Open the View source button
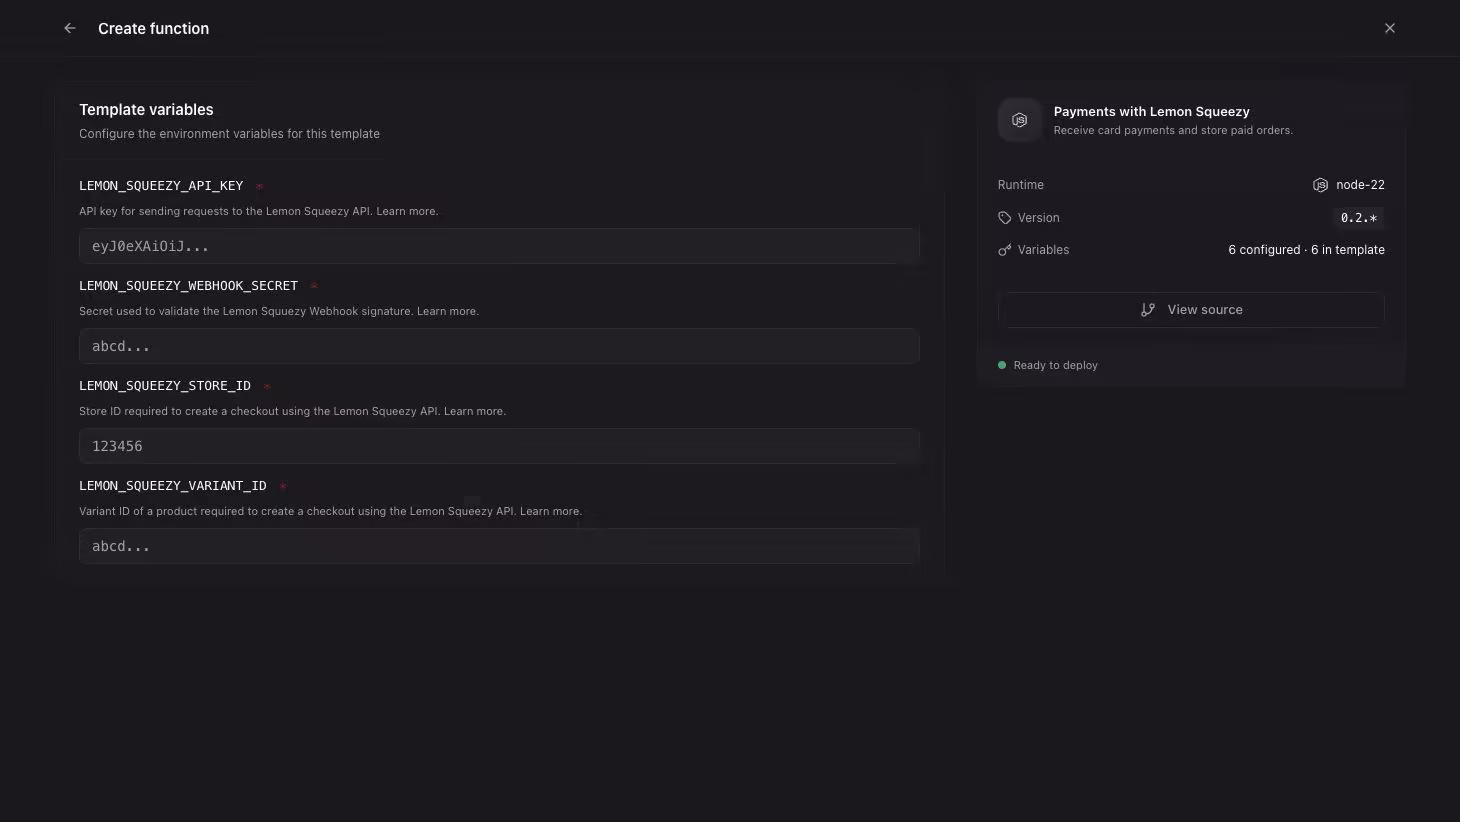This screenshot has width=1460, height=822. click(x=1191, y=310)
